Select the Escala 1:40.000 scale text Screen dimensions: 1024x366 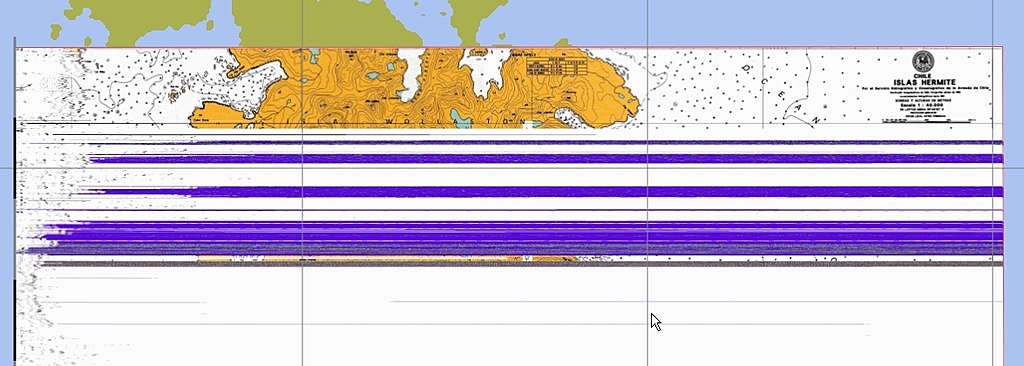[922, 104]
